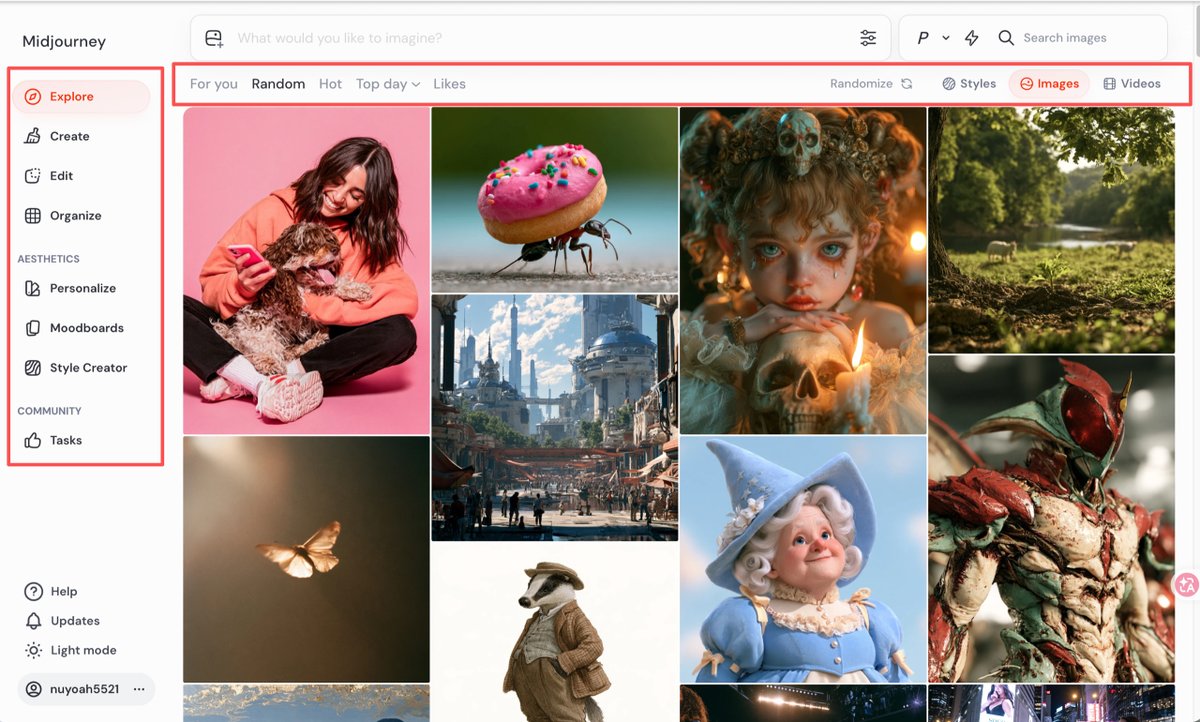
Task: Switch view to Styles
Action: [969, 84]
